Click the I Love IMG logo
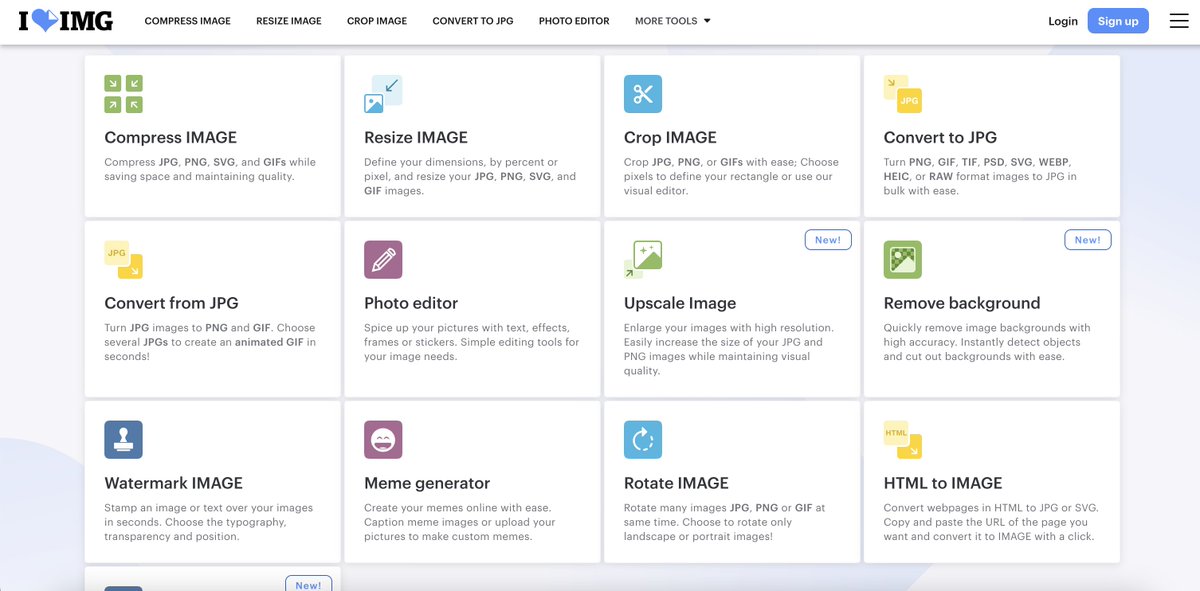 point(64,20)
